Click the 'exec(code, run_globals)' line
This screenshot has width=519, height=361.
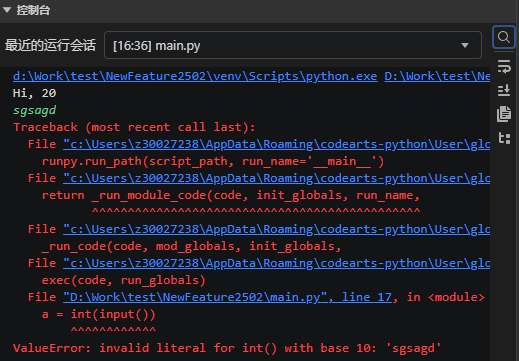[x=124, y=280]
